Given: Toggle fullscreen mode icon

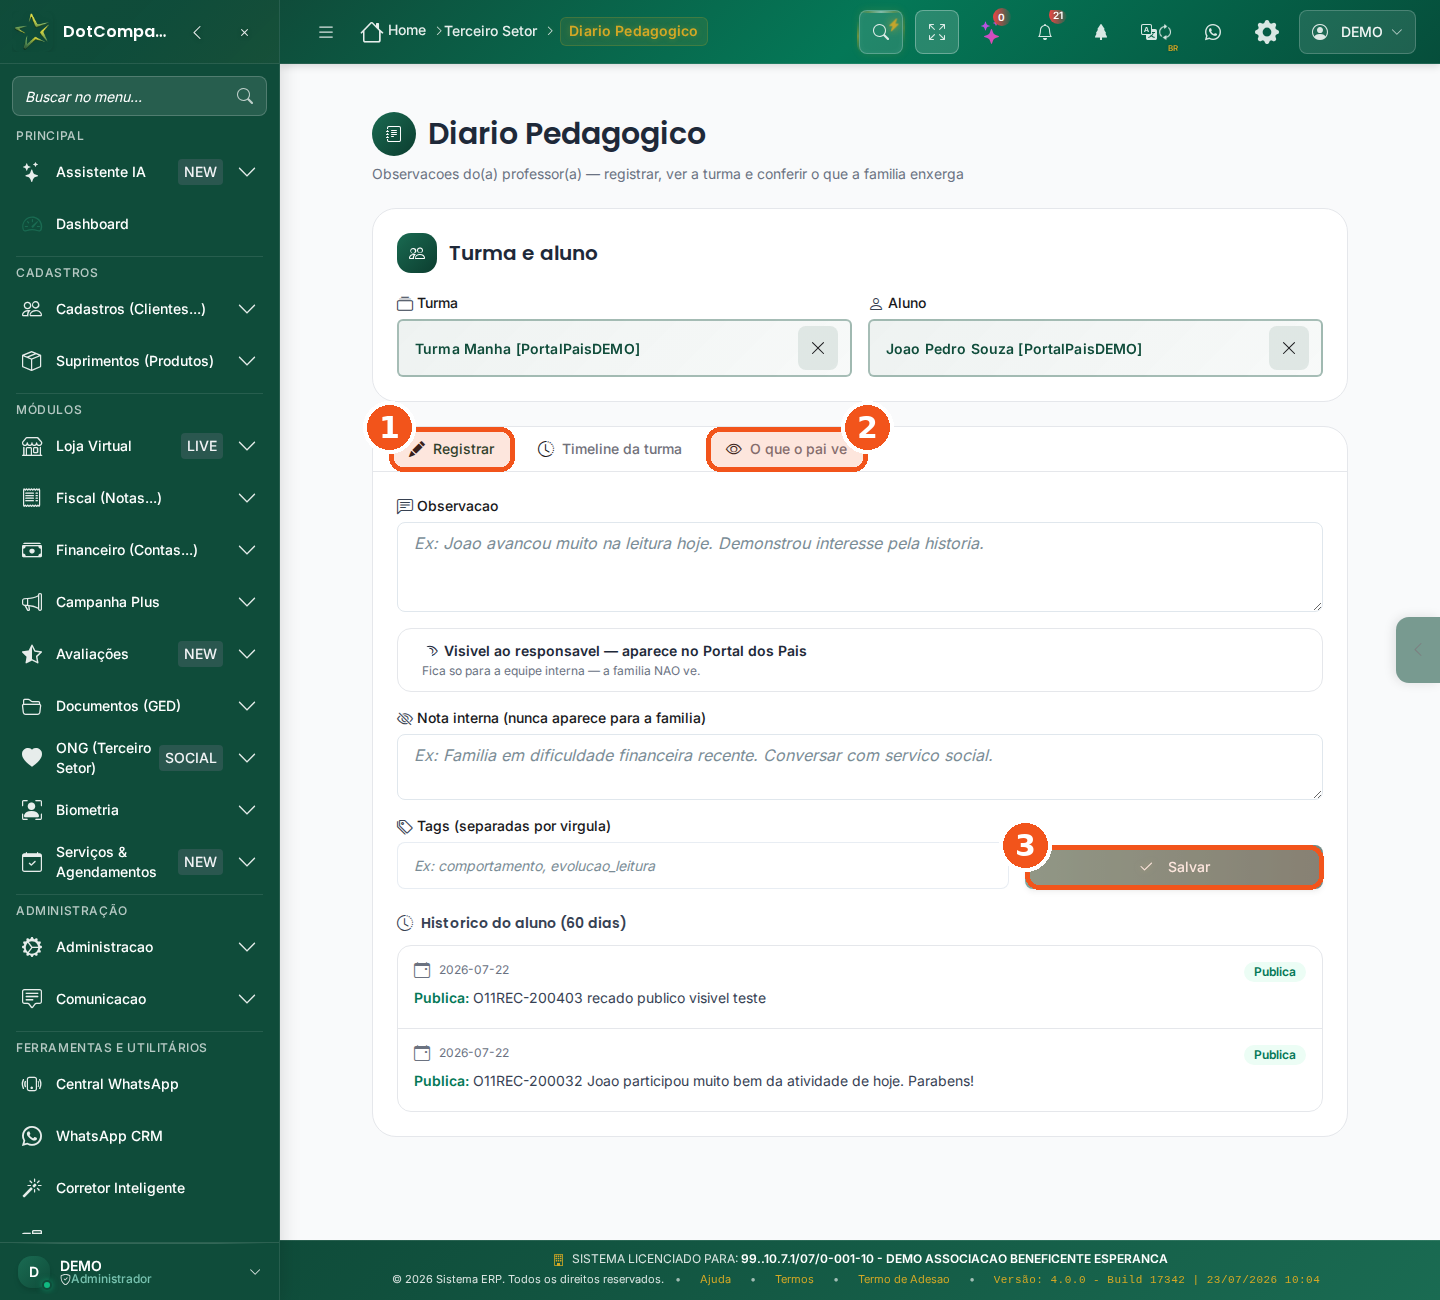Looking at the screenshot, I should 937,32.
